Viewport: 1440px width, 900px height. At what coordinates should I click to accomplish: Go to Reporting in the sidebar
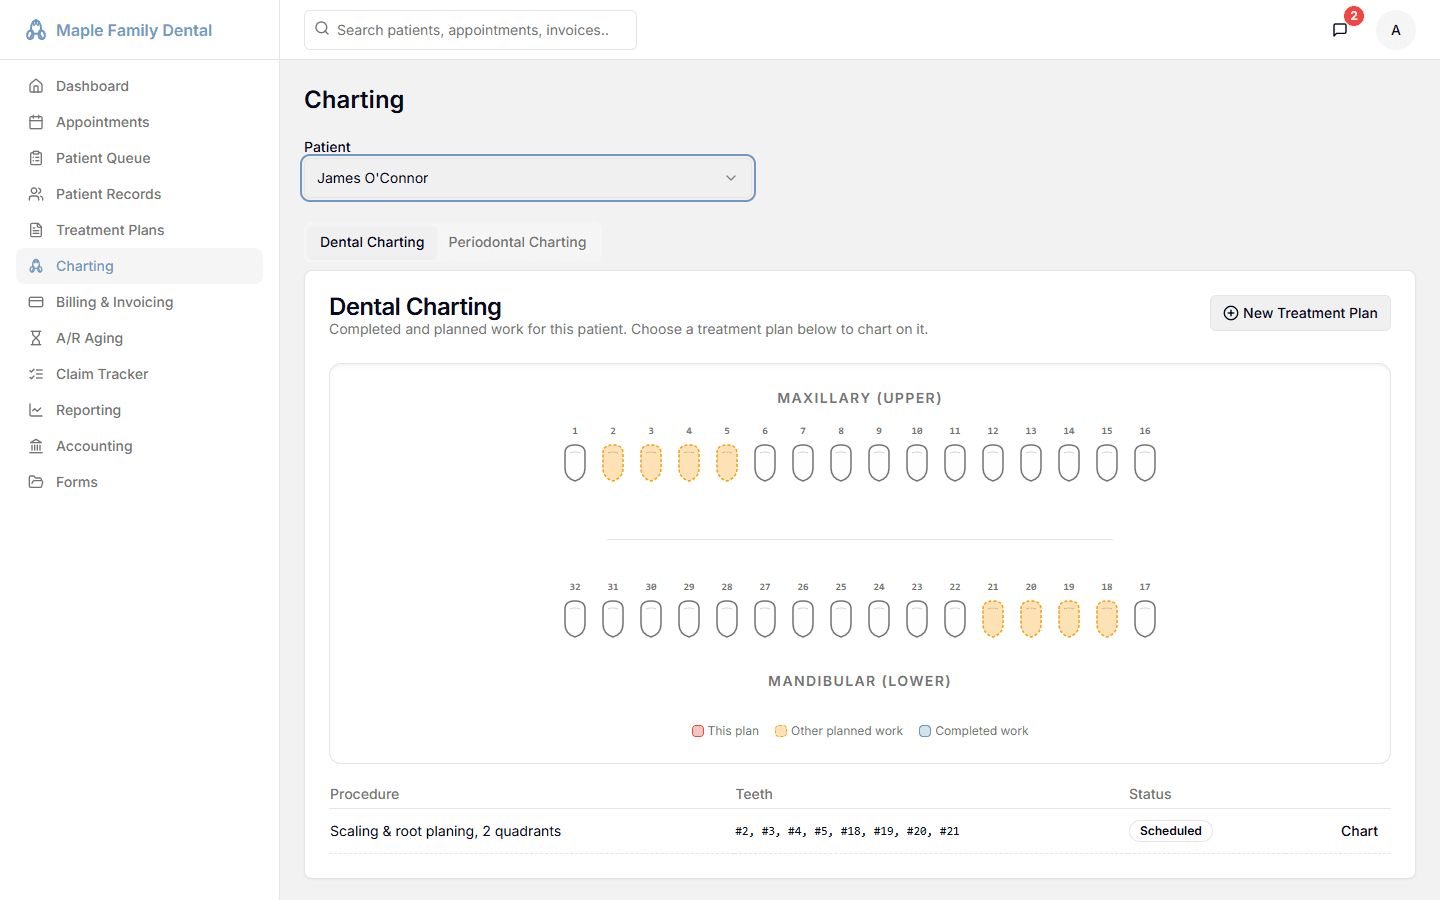(x=140, y=410)
